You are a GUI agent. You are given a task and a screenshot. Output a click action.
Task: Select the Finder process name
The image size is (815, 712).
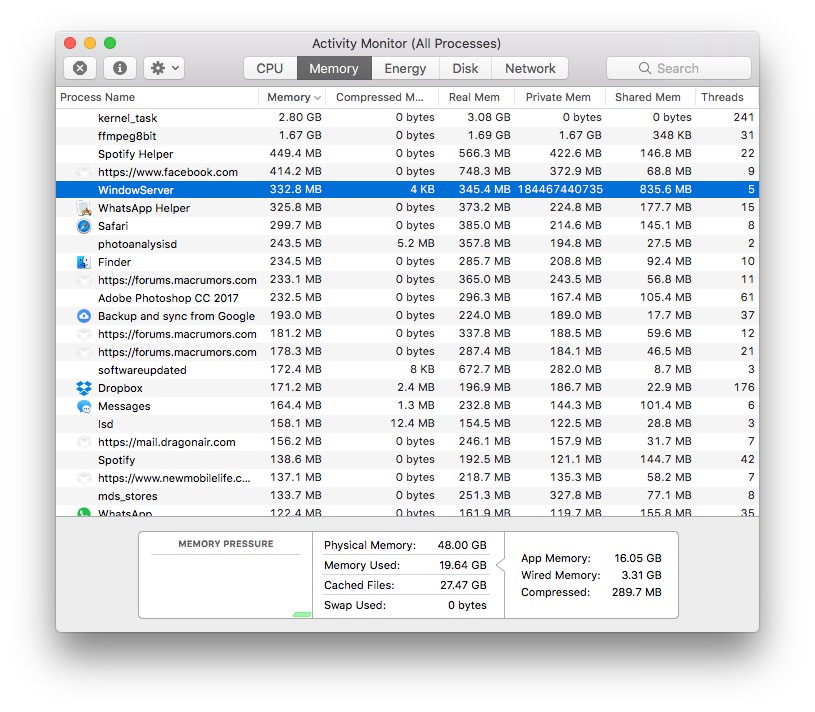[114, 262]
